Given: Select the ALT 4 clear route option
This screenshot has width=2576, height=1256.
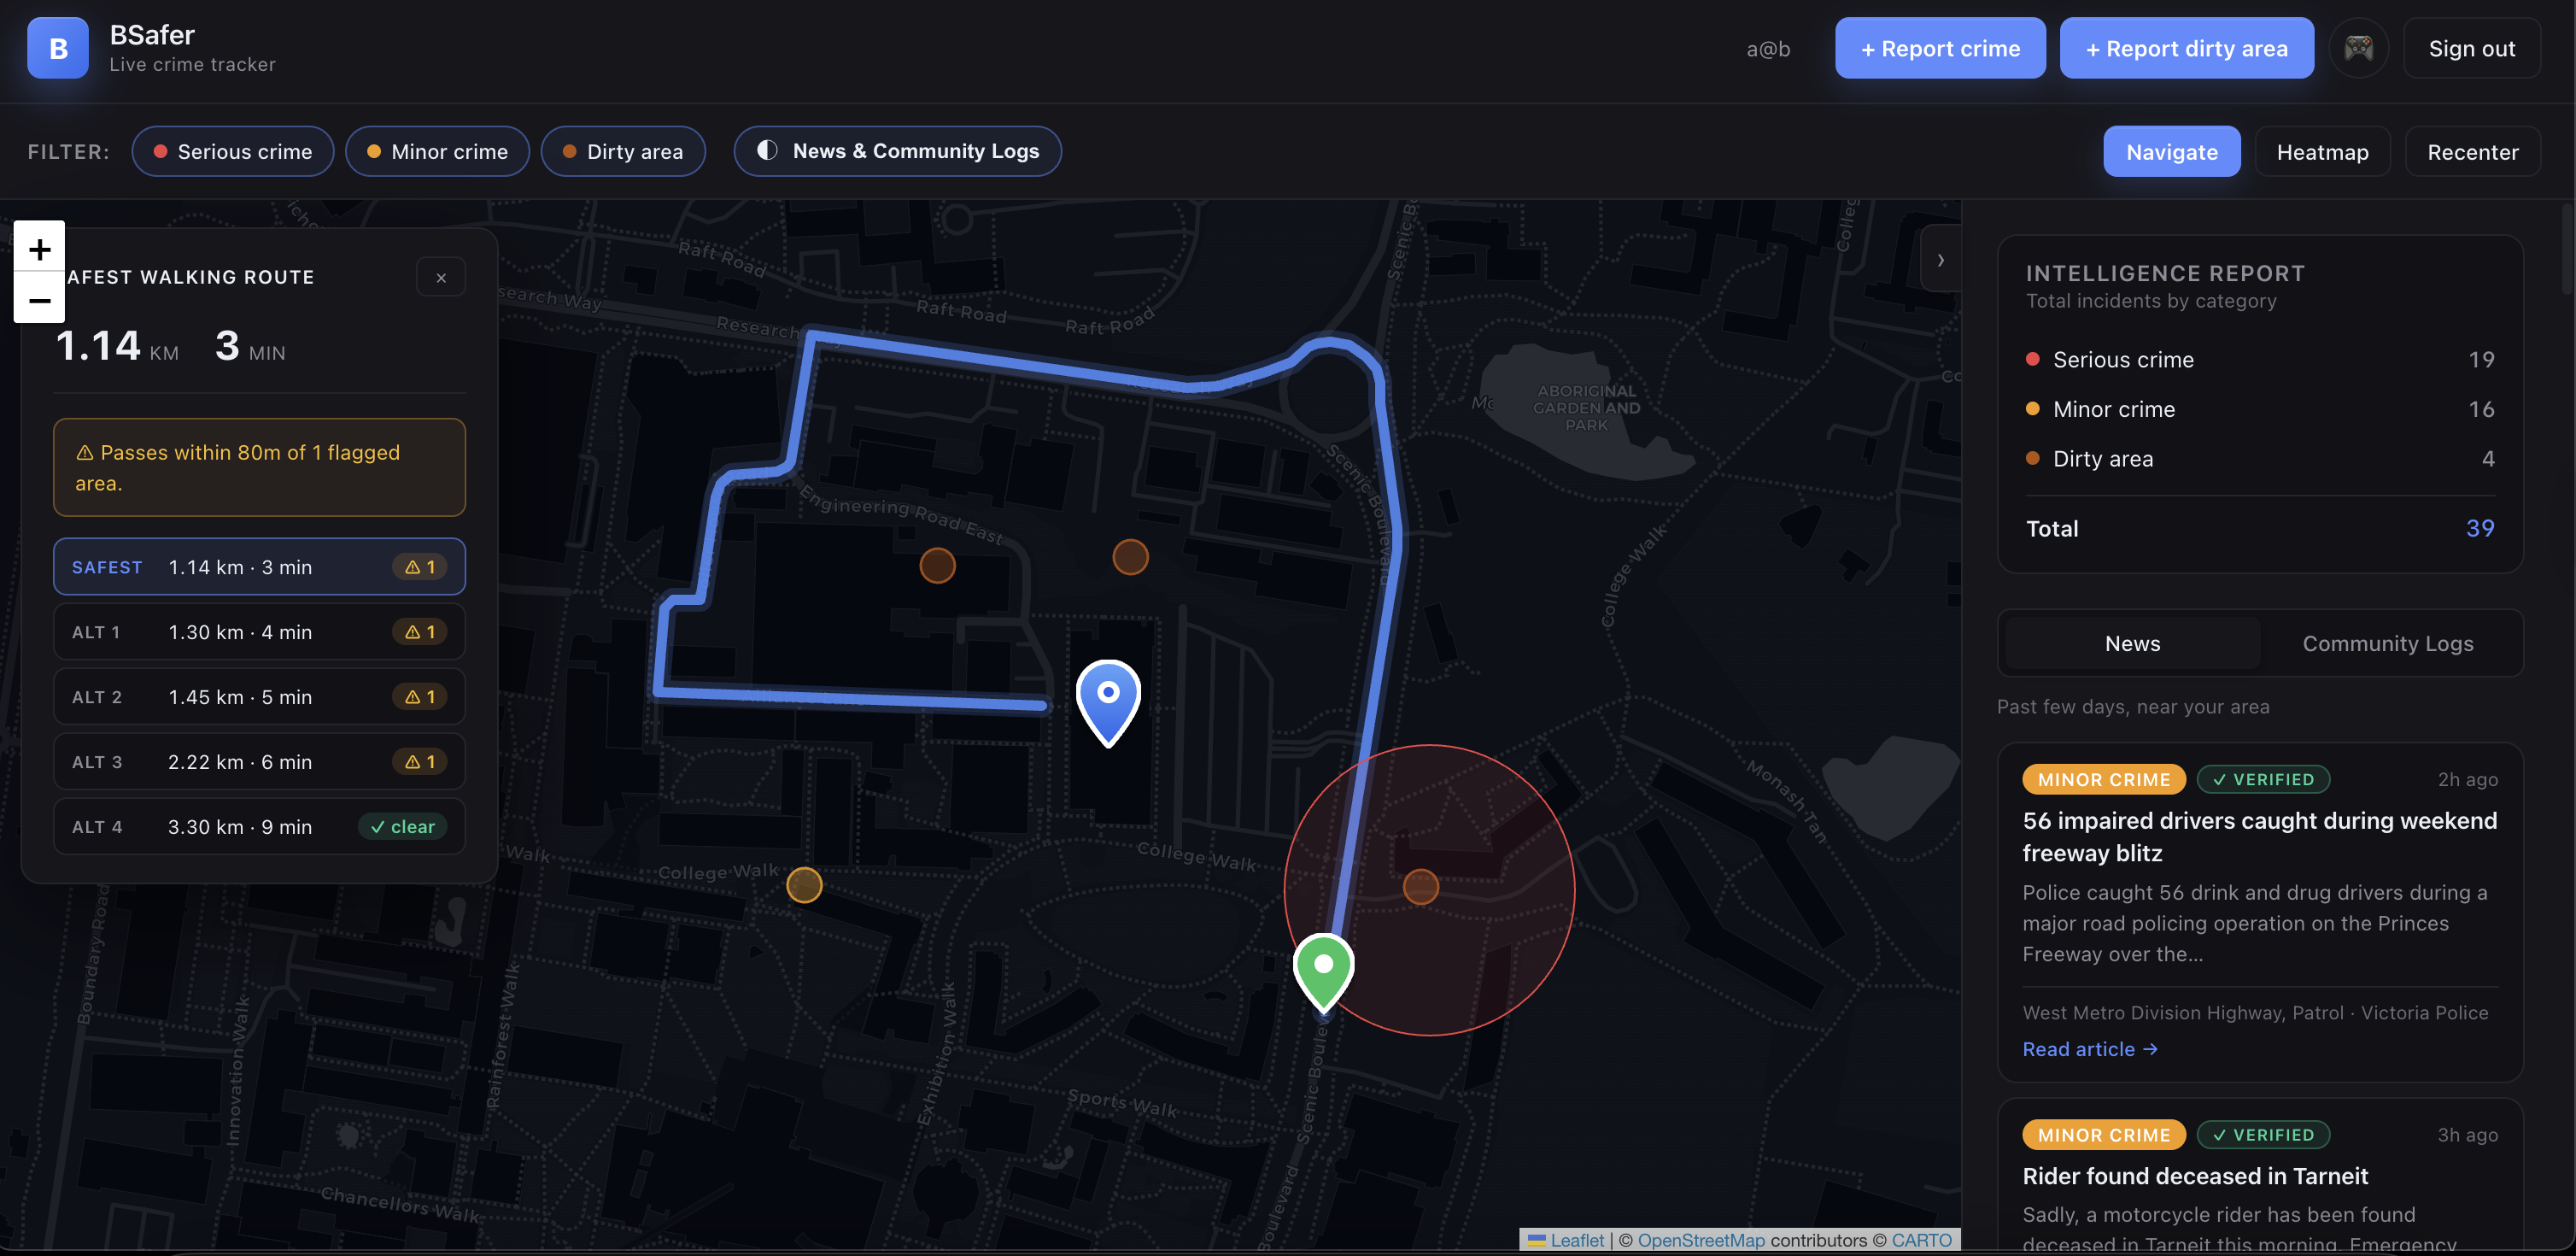Looking at the screenshot, I should (259, 826).
